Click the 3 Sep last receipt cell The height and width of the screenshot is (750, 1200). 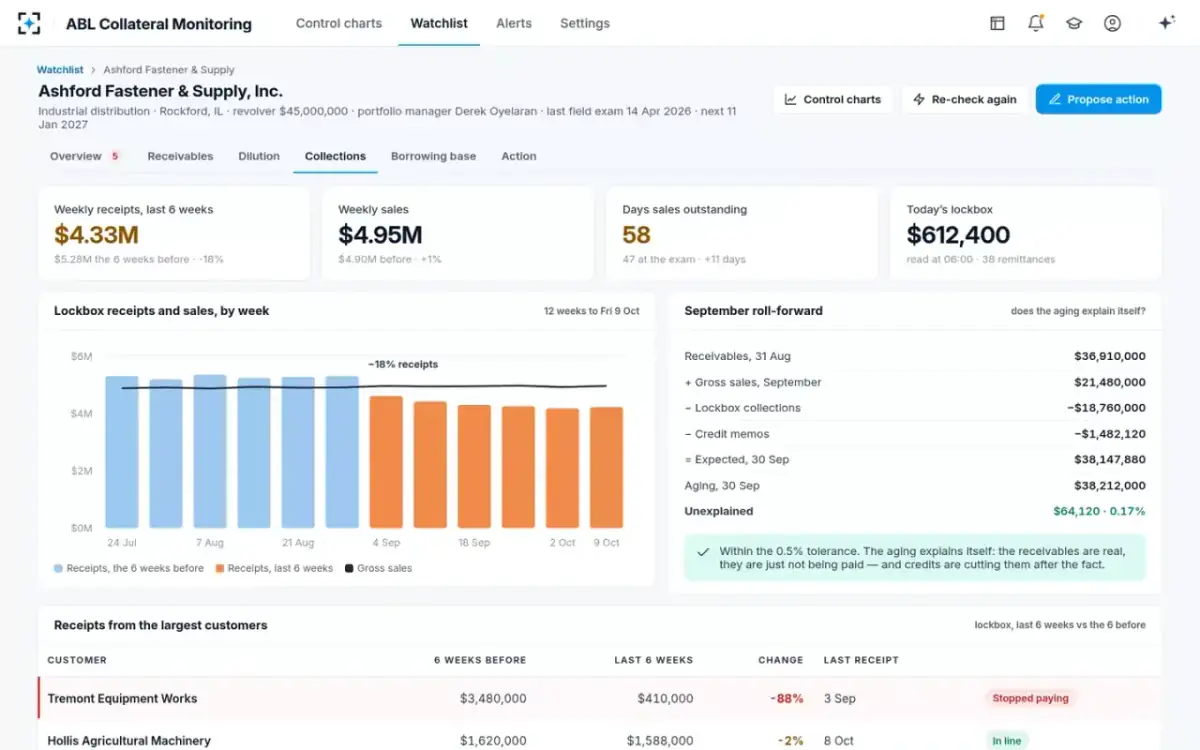[839, 698]
